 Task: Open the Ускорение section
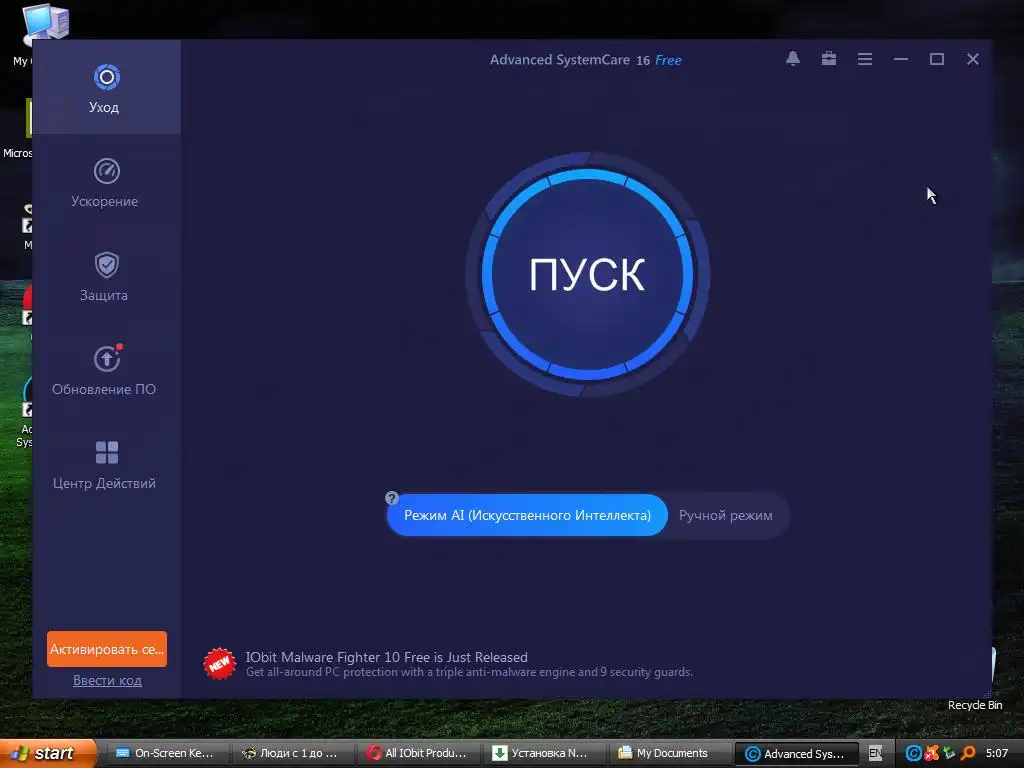tap(106, 183)
